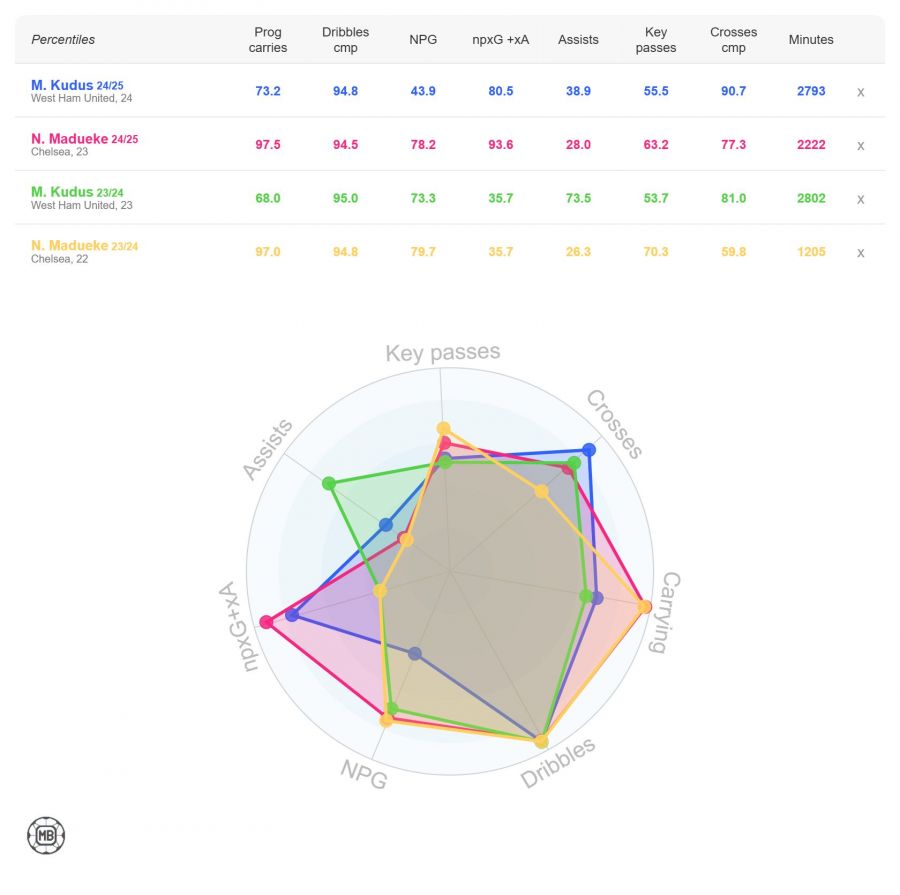Open N. Madueke 24/25 player name

coord(69,139)
